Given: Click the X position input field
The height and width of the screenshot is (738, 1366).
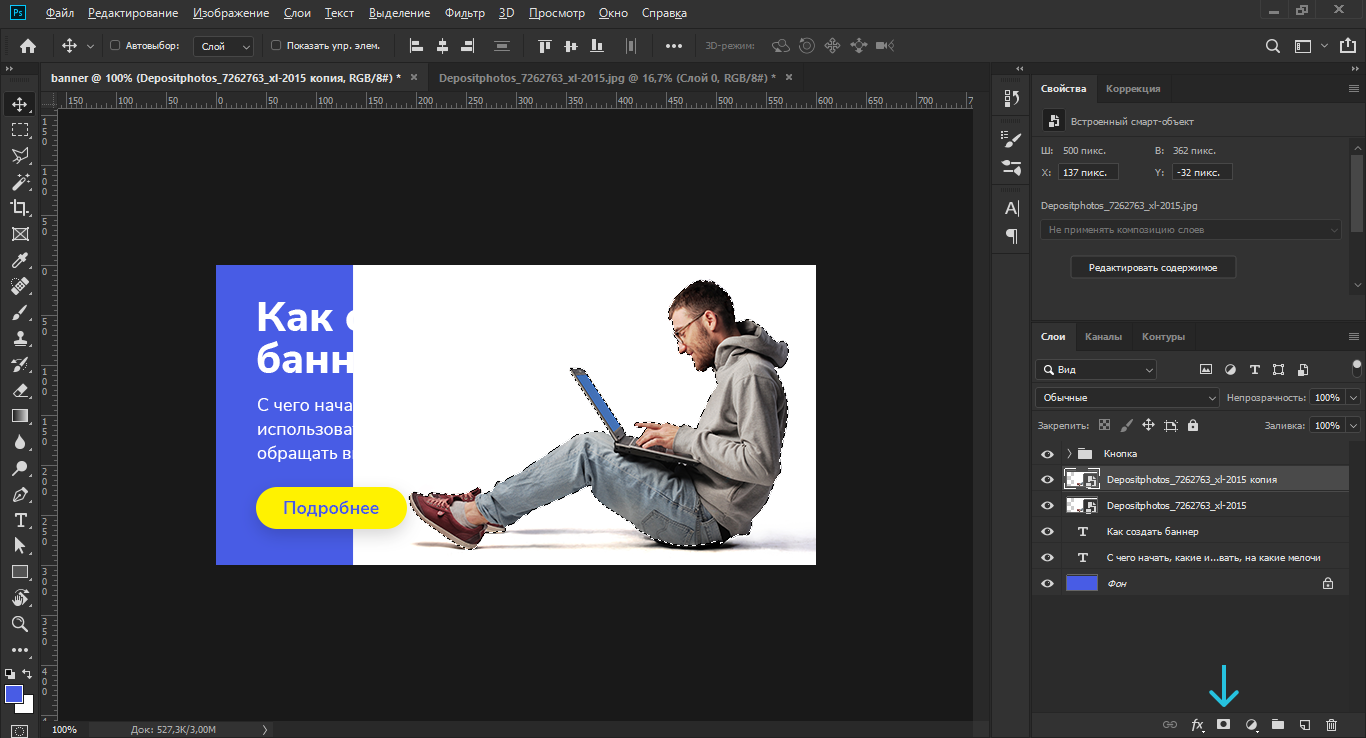Looking at the screenshot, I should (1088, 172).
